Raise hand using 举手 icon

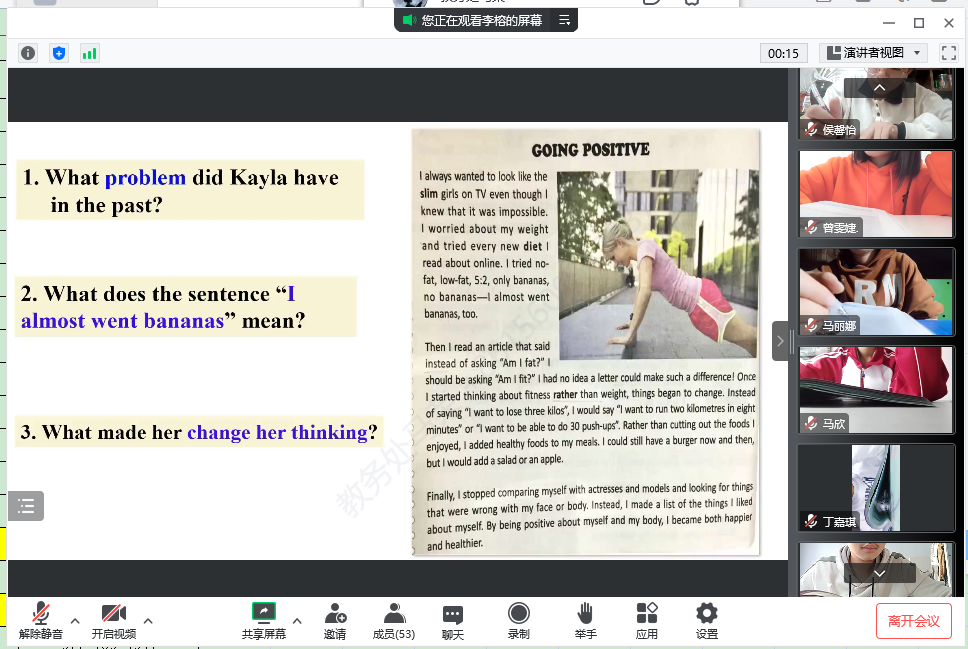click(585, 620)
